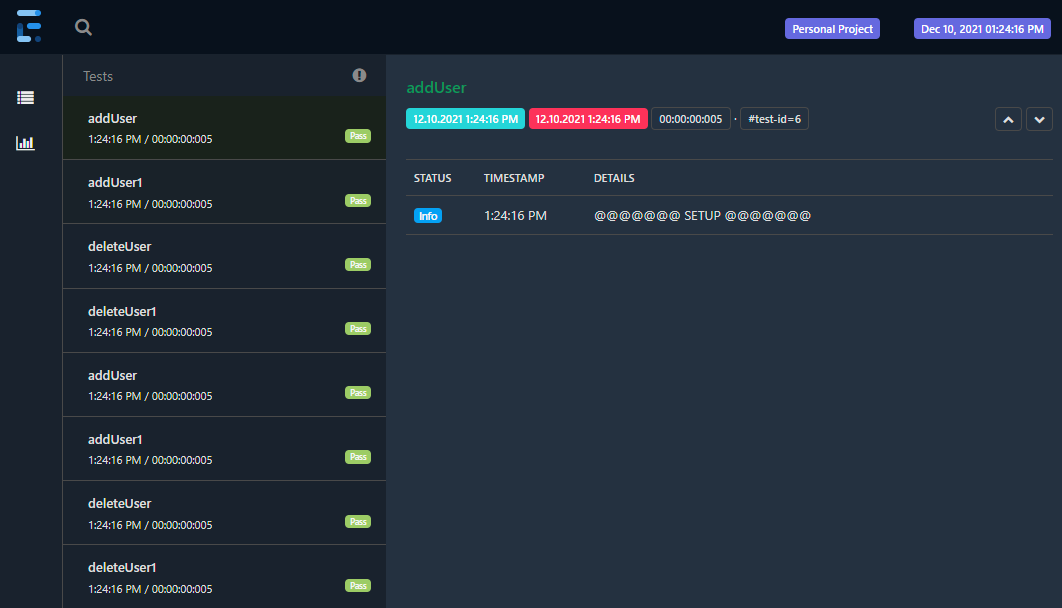
Task: Select the highlighted addUser test row
Action: click(x=224, y=128)
